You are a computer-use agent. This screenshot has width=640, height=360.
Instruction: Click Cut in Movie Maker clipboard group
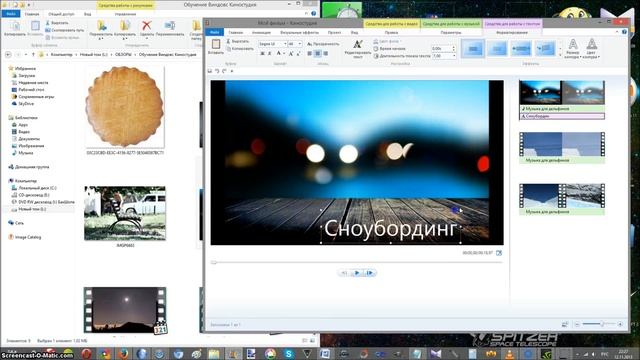(x=237, y=41)
